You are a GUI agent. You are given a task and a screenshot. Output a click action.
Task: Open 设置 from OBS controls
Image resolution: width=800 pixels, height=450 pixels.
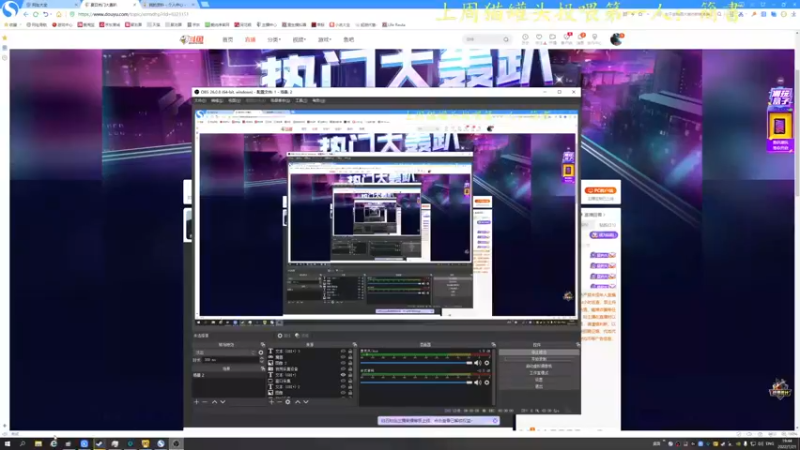[539, 380]
